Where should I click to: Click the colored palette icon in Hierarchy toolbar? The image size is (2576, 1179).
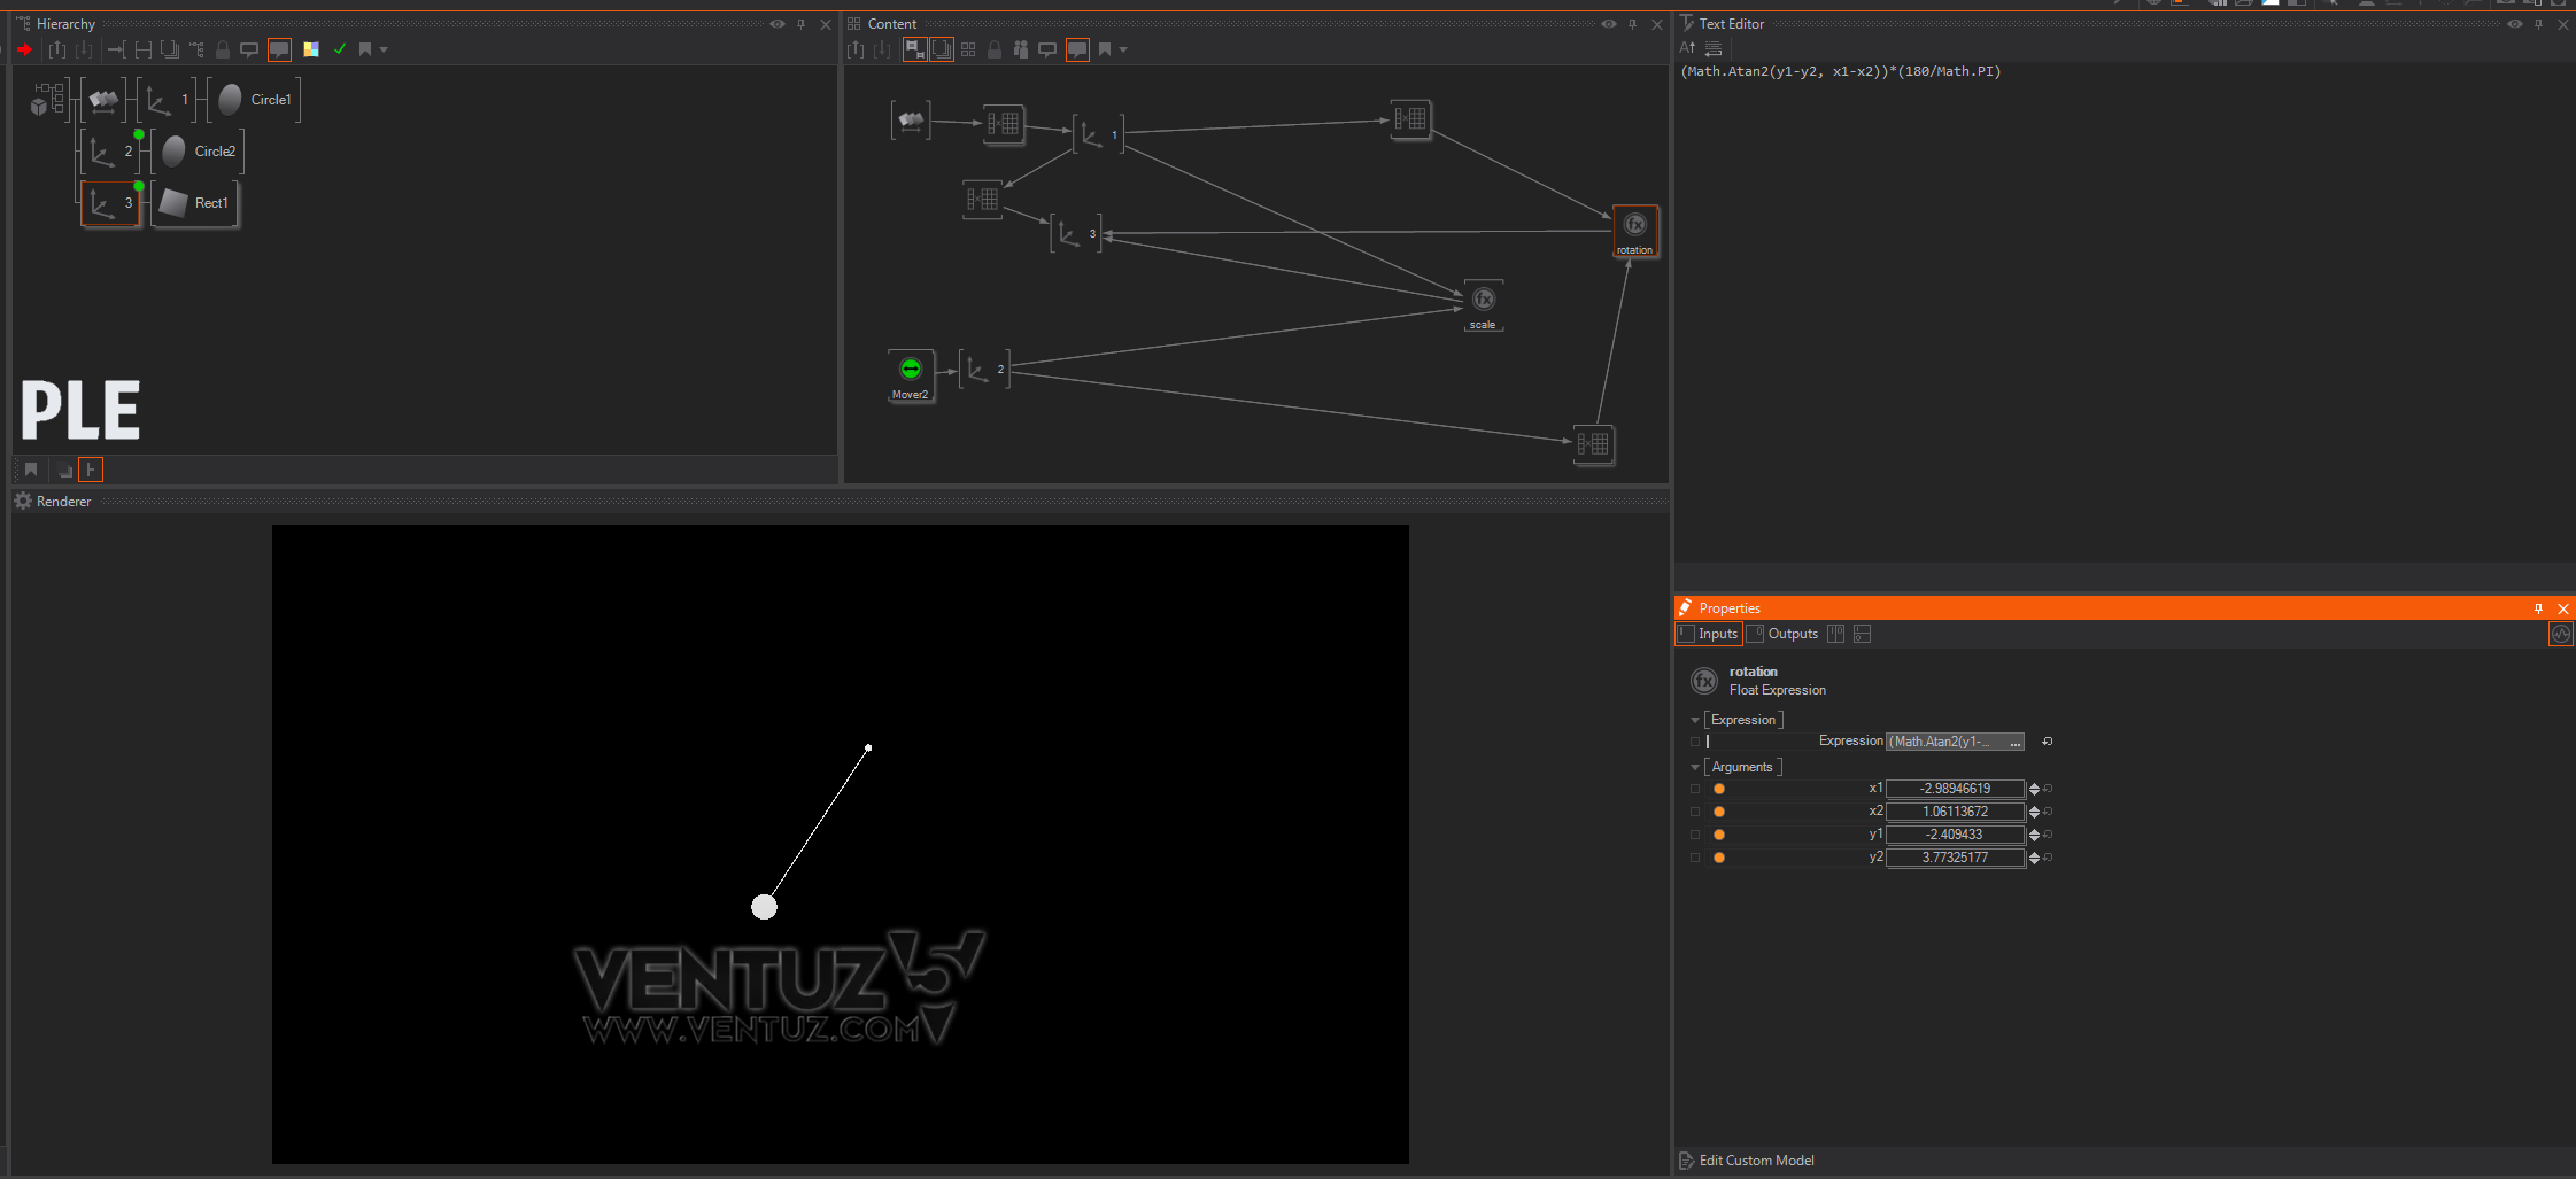311,49
